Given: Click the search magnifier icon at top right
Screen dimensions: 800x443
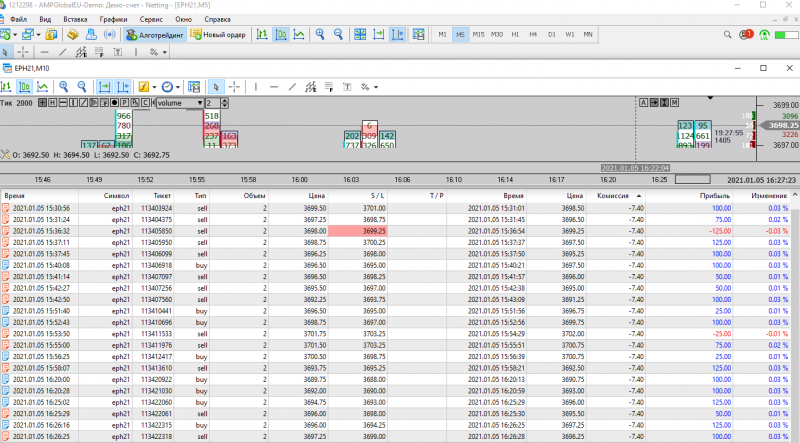Looking at the screenshot, I should pos(729,34).
